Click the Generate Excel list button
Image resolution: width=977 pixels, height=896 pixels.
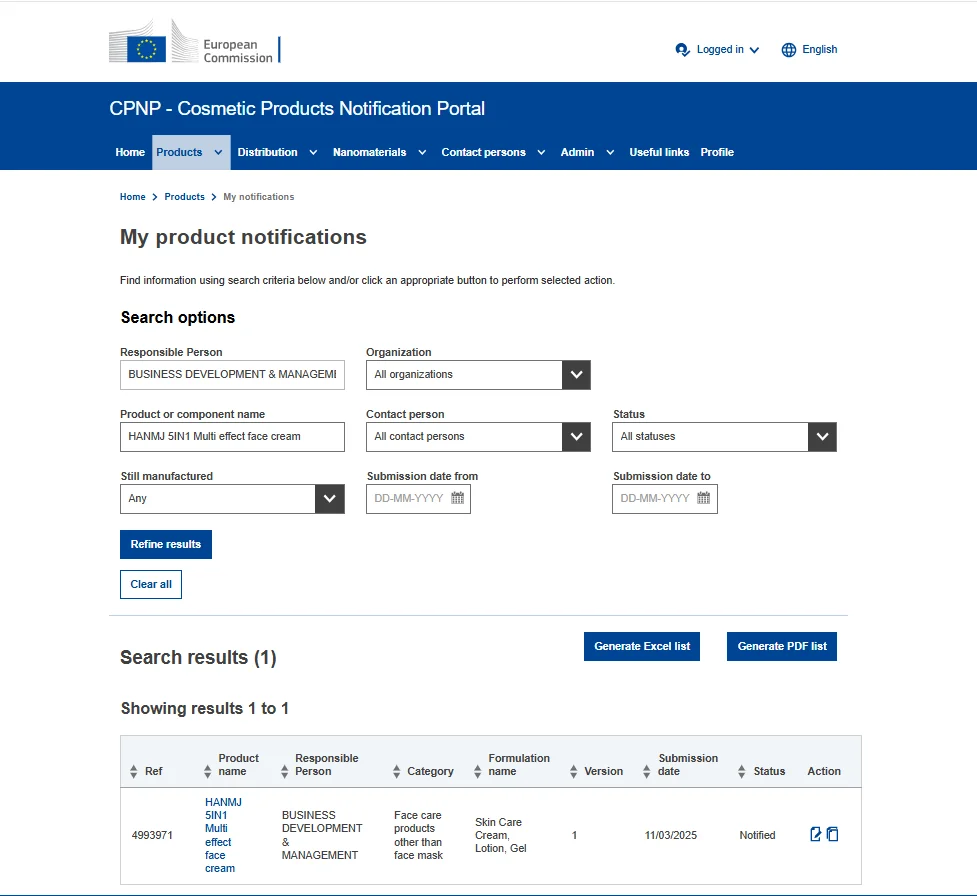[x=642, y=647]
